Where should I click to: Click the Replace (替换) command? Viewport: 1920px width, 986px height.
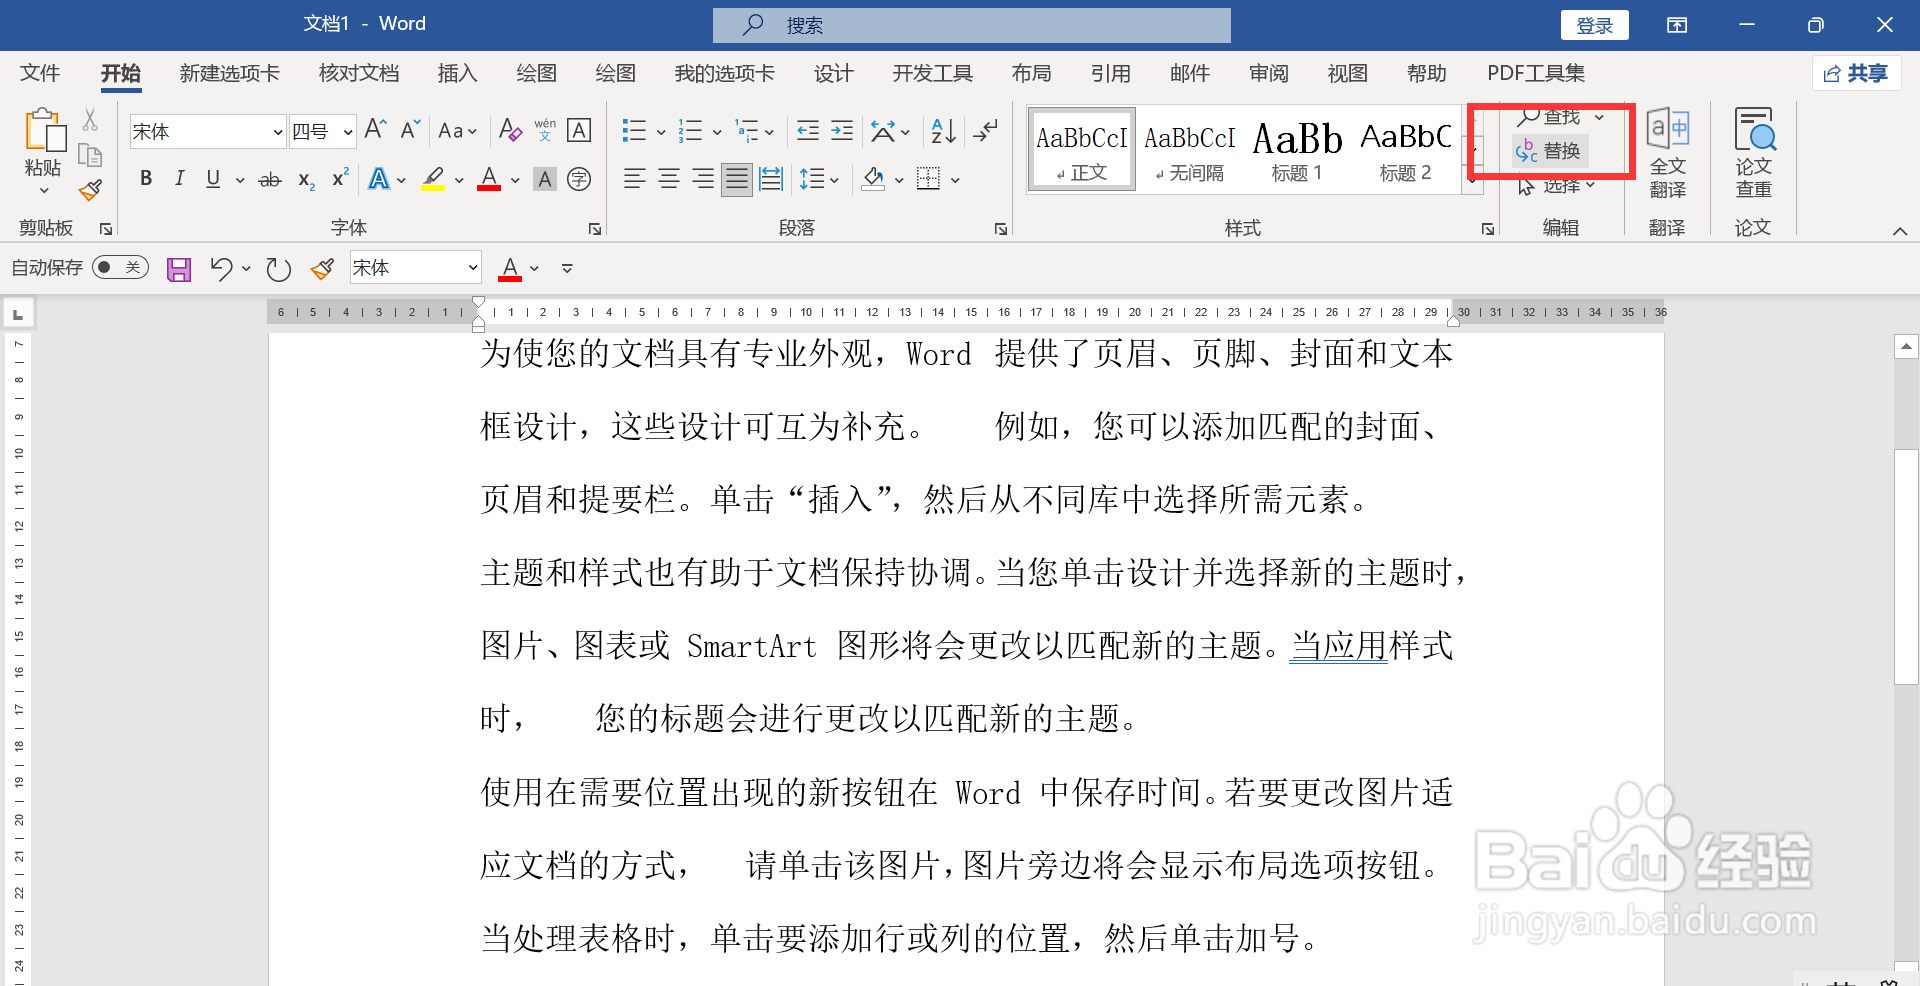[1549, 151]
